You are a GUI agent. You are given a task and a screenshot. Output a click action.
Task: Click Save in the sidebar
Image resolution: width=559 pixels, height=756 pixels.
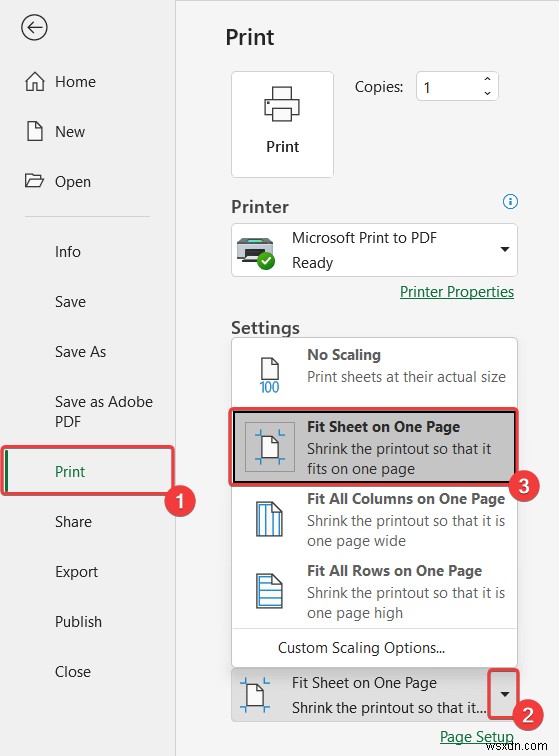(70, 301)
